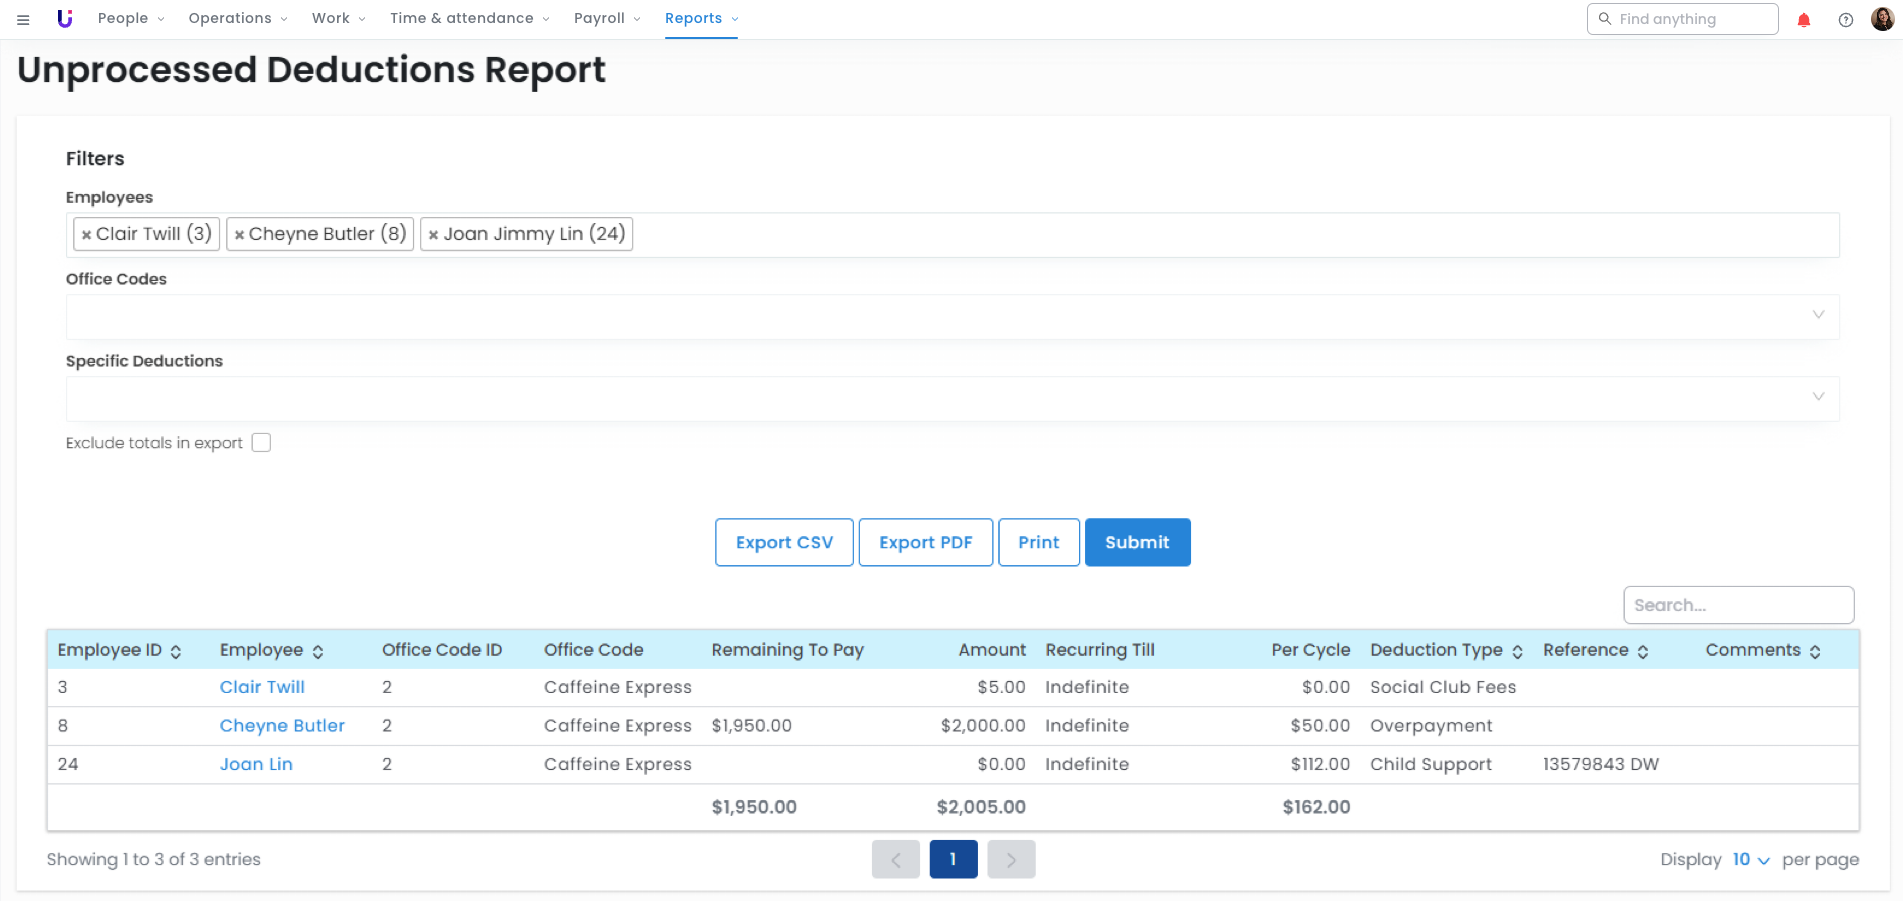Open the hamburger menu icon
The height and width of the screenshot is (901, 1903).
point(23,19)
